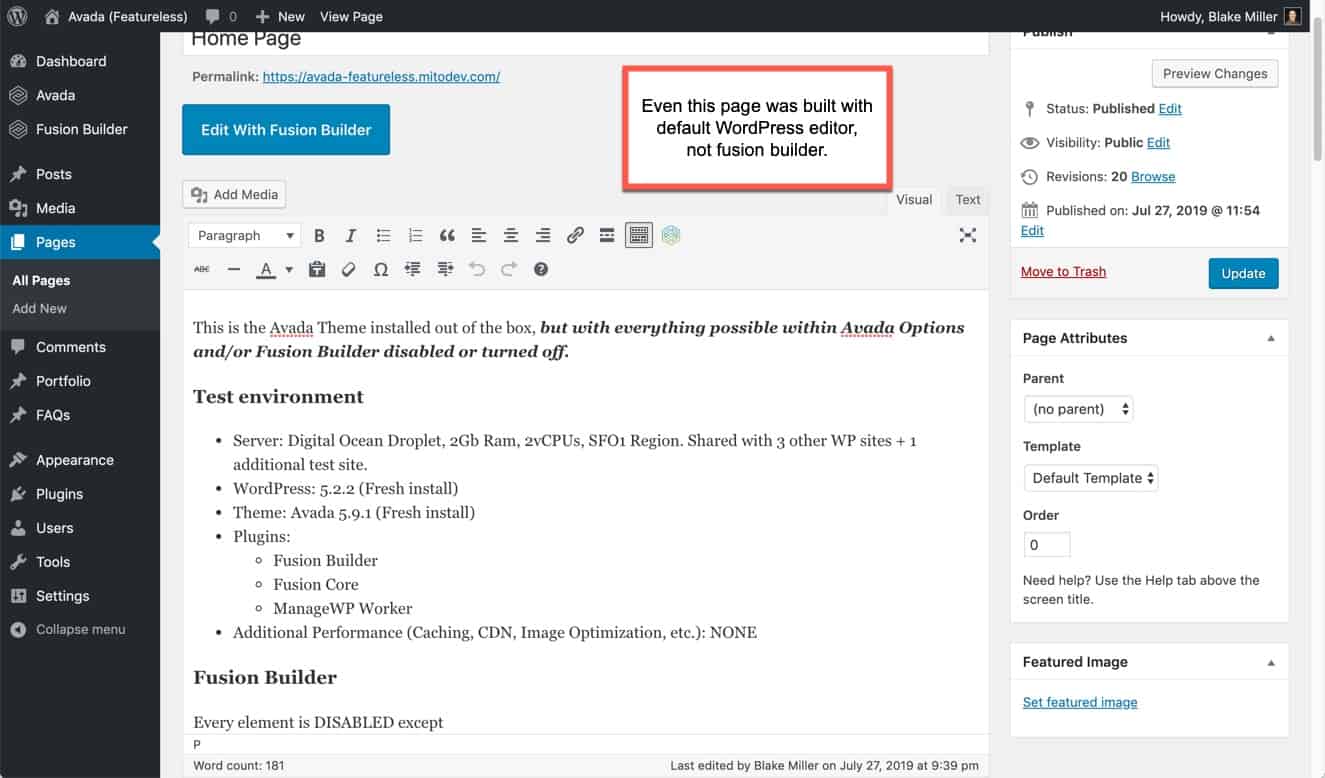1325x778 pixels.
Task: Click Move to Trash link
Action: [1063, 271]
